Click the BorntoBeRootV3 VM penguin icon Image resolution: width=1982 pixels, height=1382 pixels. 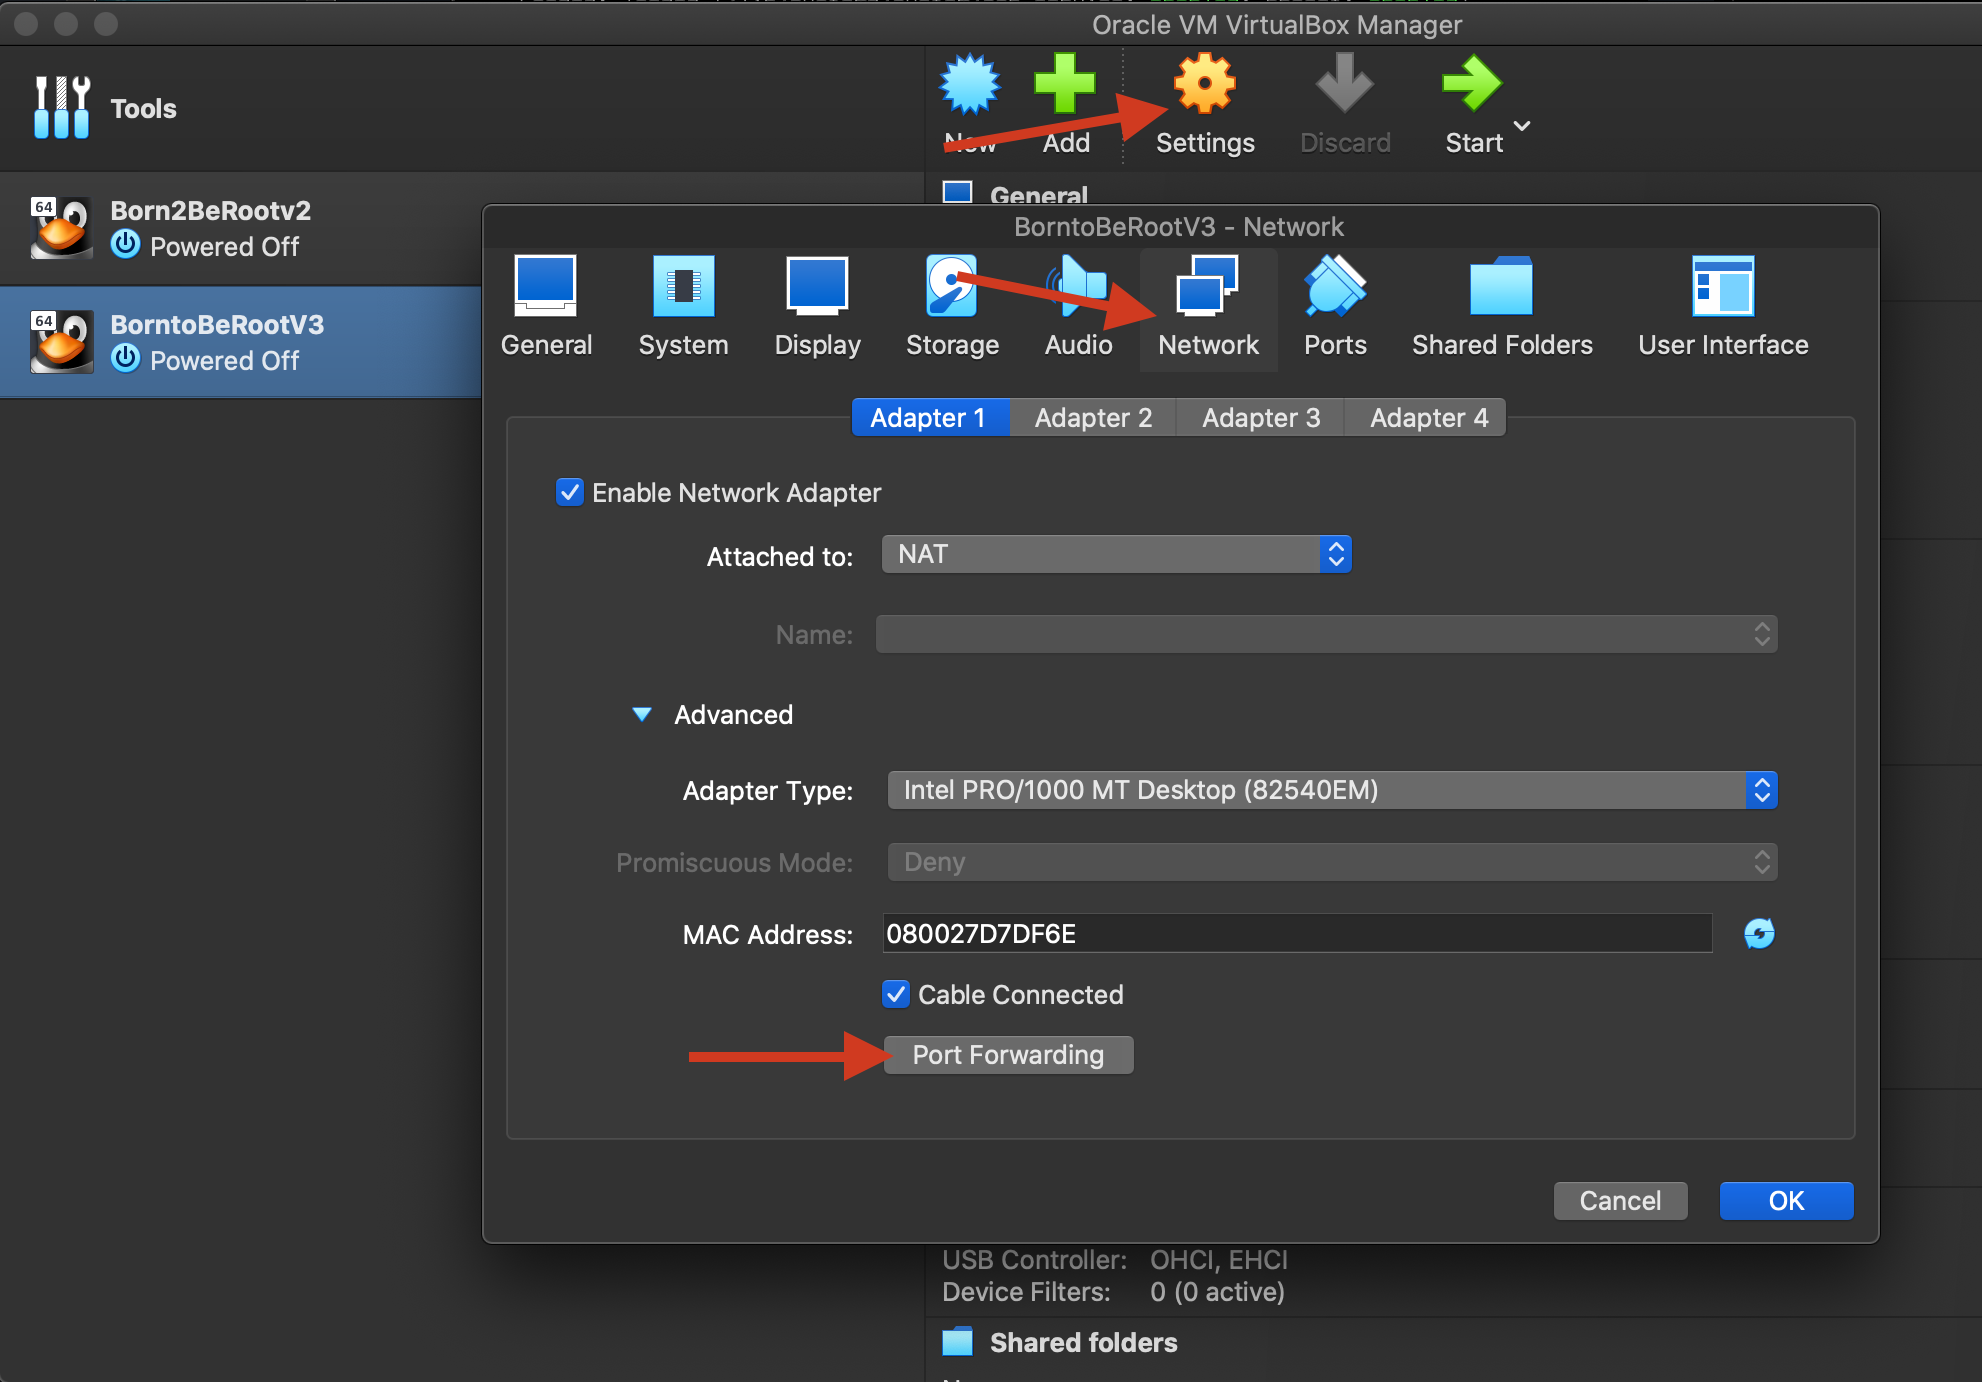click(62, 342)
